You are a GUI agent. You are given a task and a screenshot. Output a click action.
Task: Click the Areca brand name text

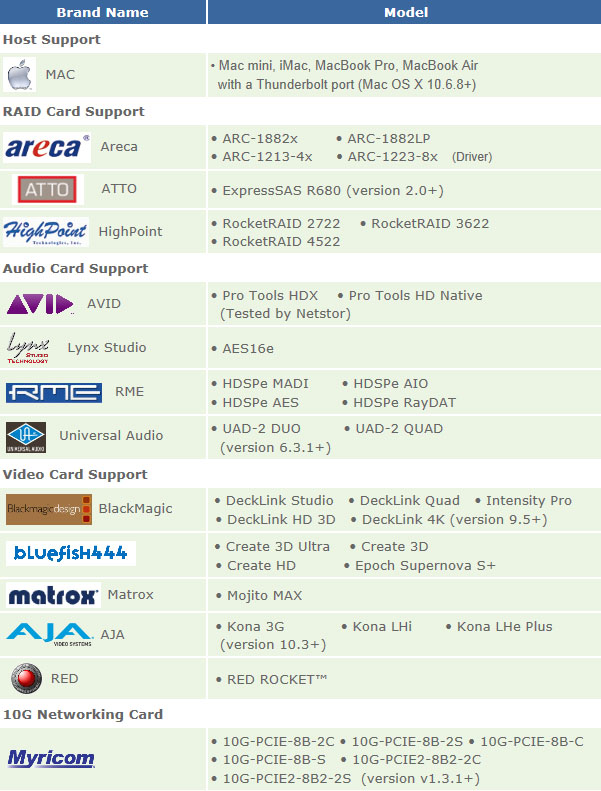(x=119, y=147)
